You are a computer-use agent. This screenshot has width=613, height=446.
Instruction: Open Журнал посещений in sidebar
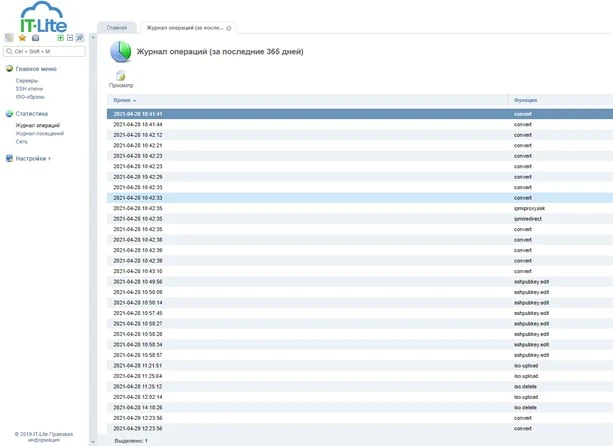pos(39,133)
